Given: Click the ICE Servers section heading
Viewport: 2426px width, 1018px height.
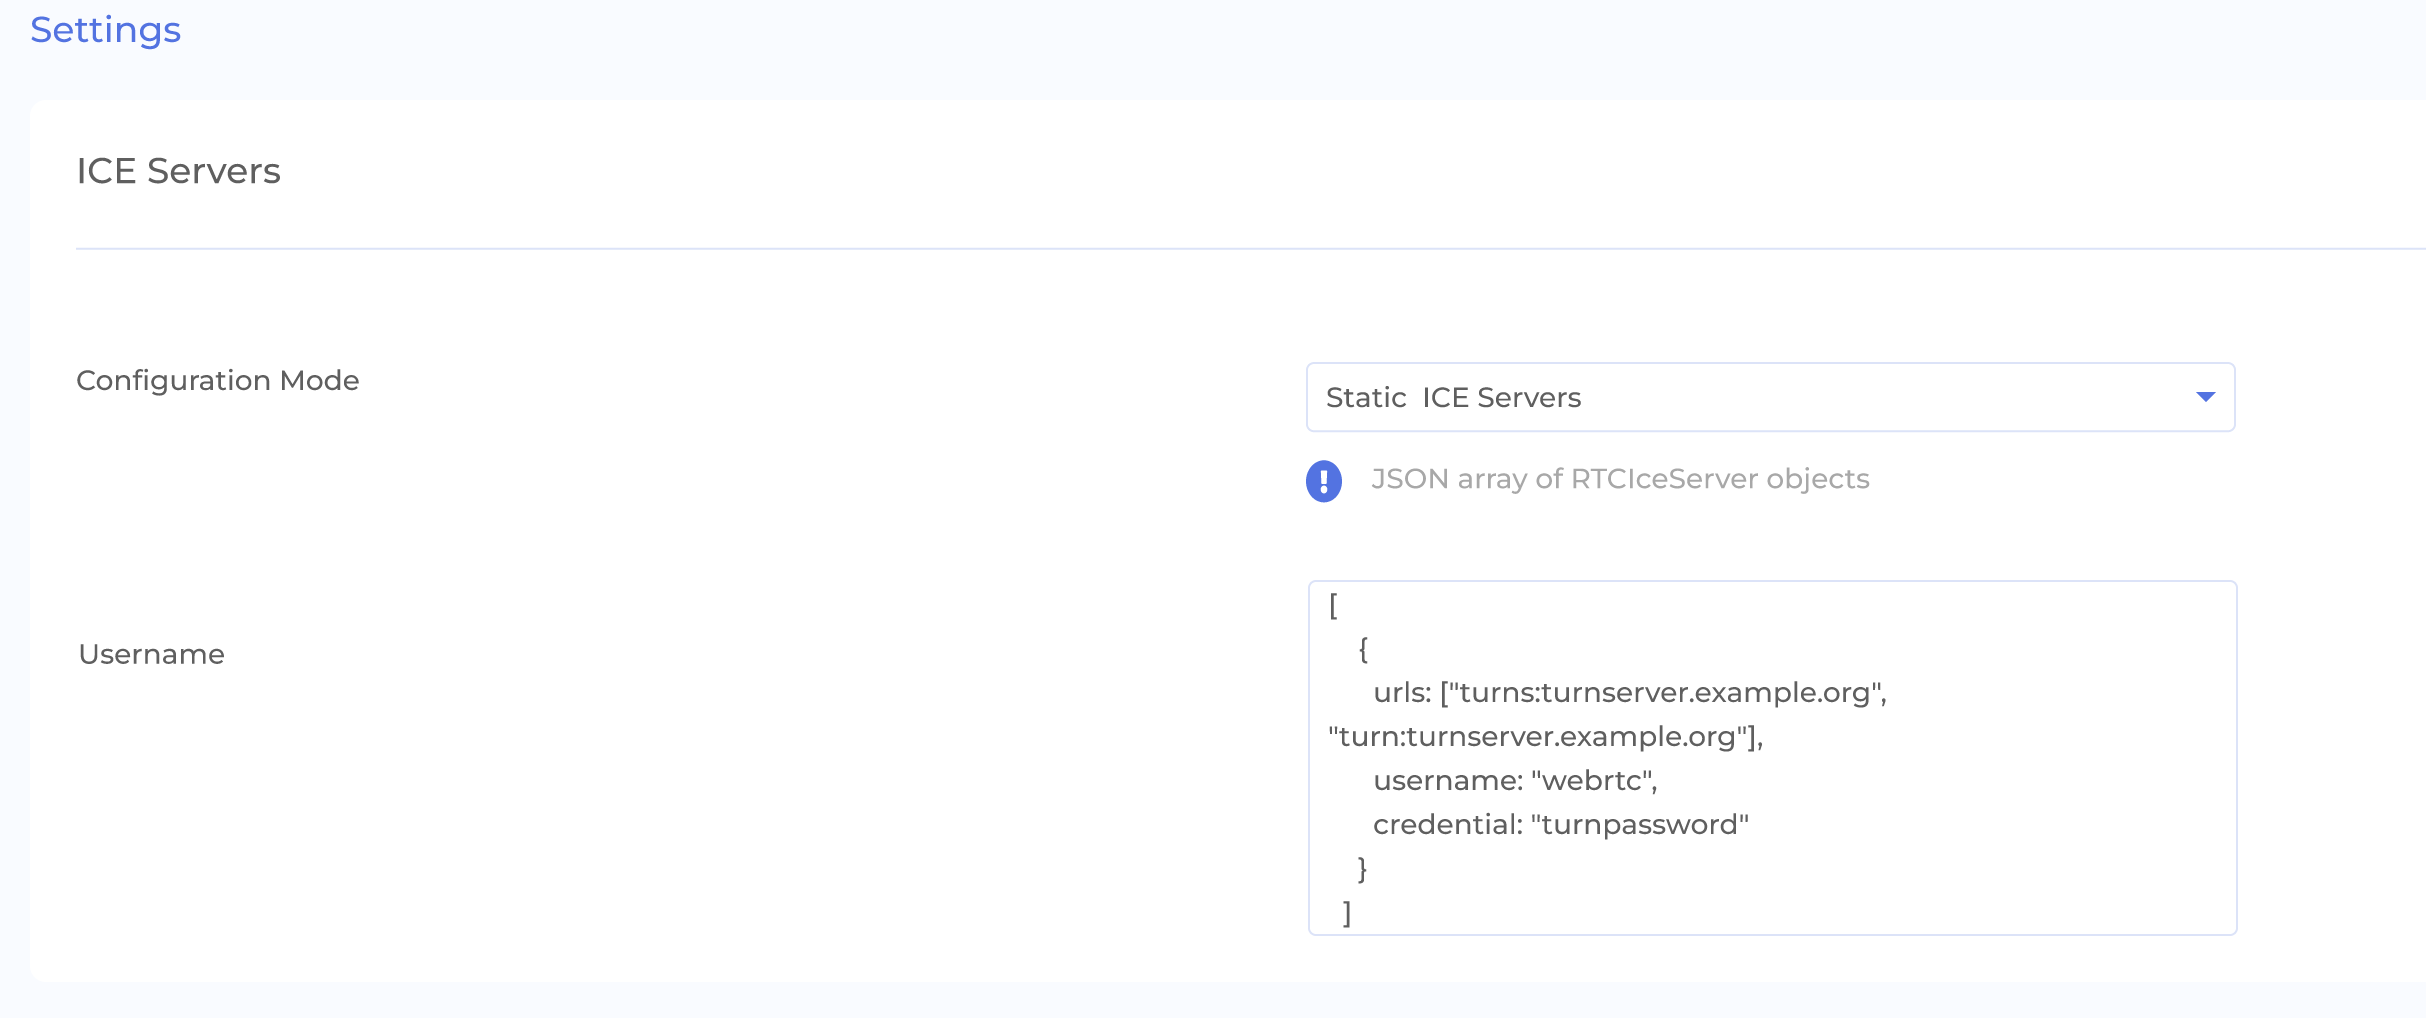Looking at the screenshot, I should 179,170.
